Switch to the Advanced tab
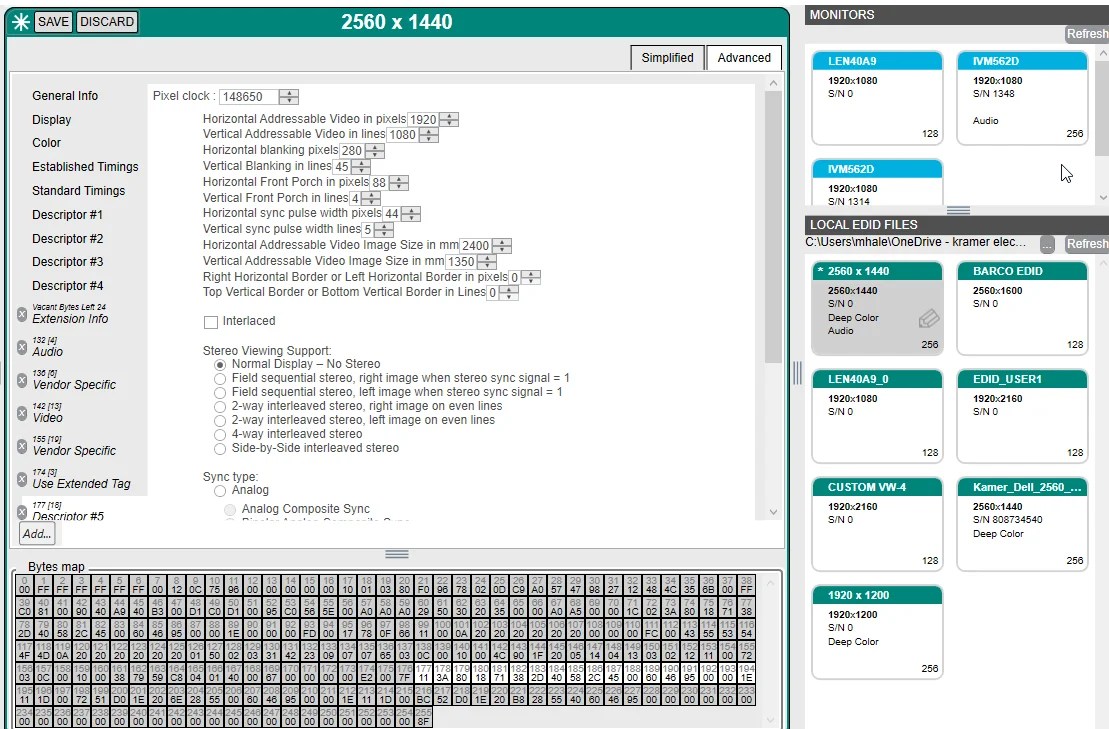This screenshot has width=1109, height=729. [x=744, y=58]
